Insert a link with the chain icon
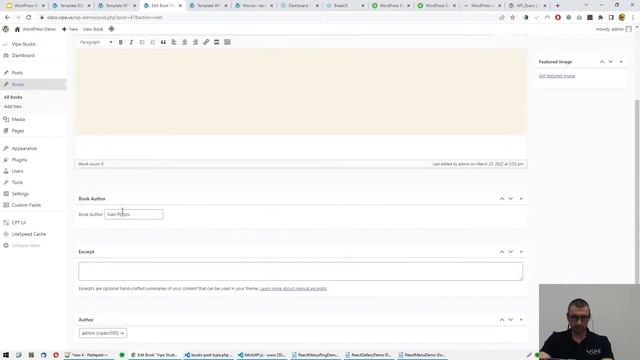640x360 pixels. point(206,42)
